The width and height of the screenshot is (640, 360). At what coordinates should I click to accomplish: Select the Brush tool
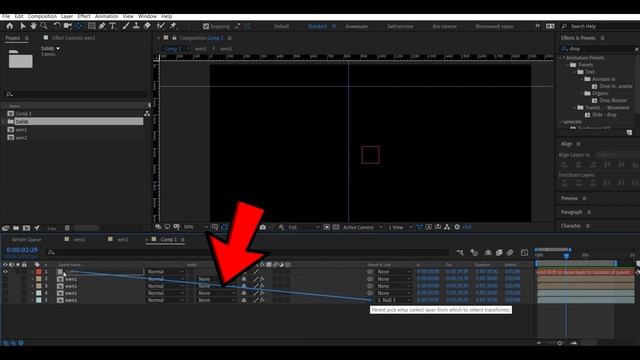126,26
